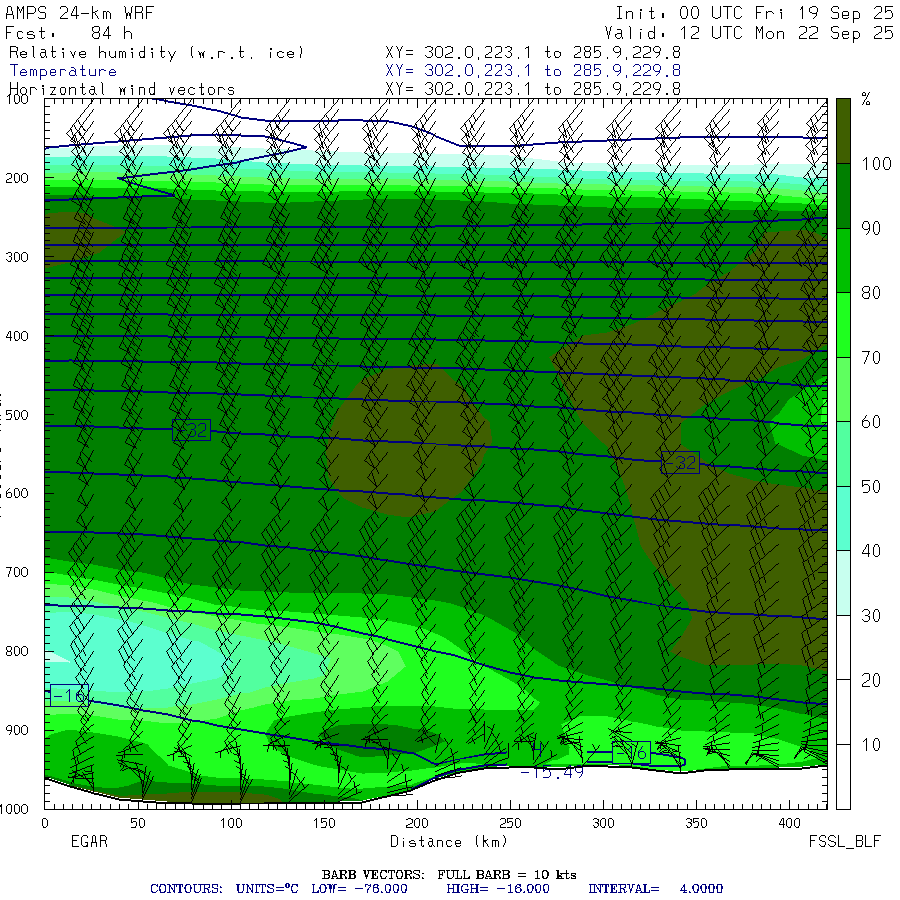Click the colorbar label 80

coord(871,293)
